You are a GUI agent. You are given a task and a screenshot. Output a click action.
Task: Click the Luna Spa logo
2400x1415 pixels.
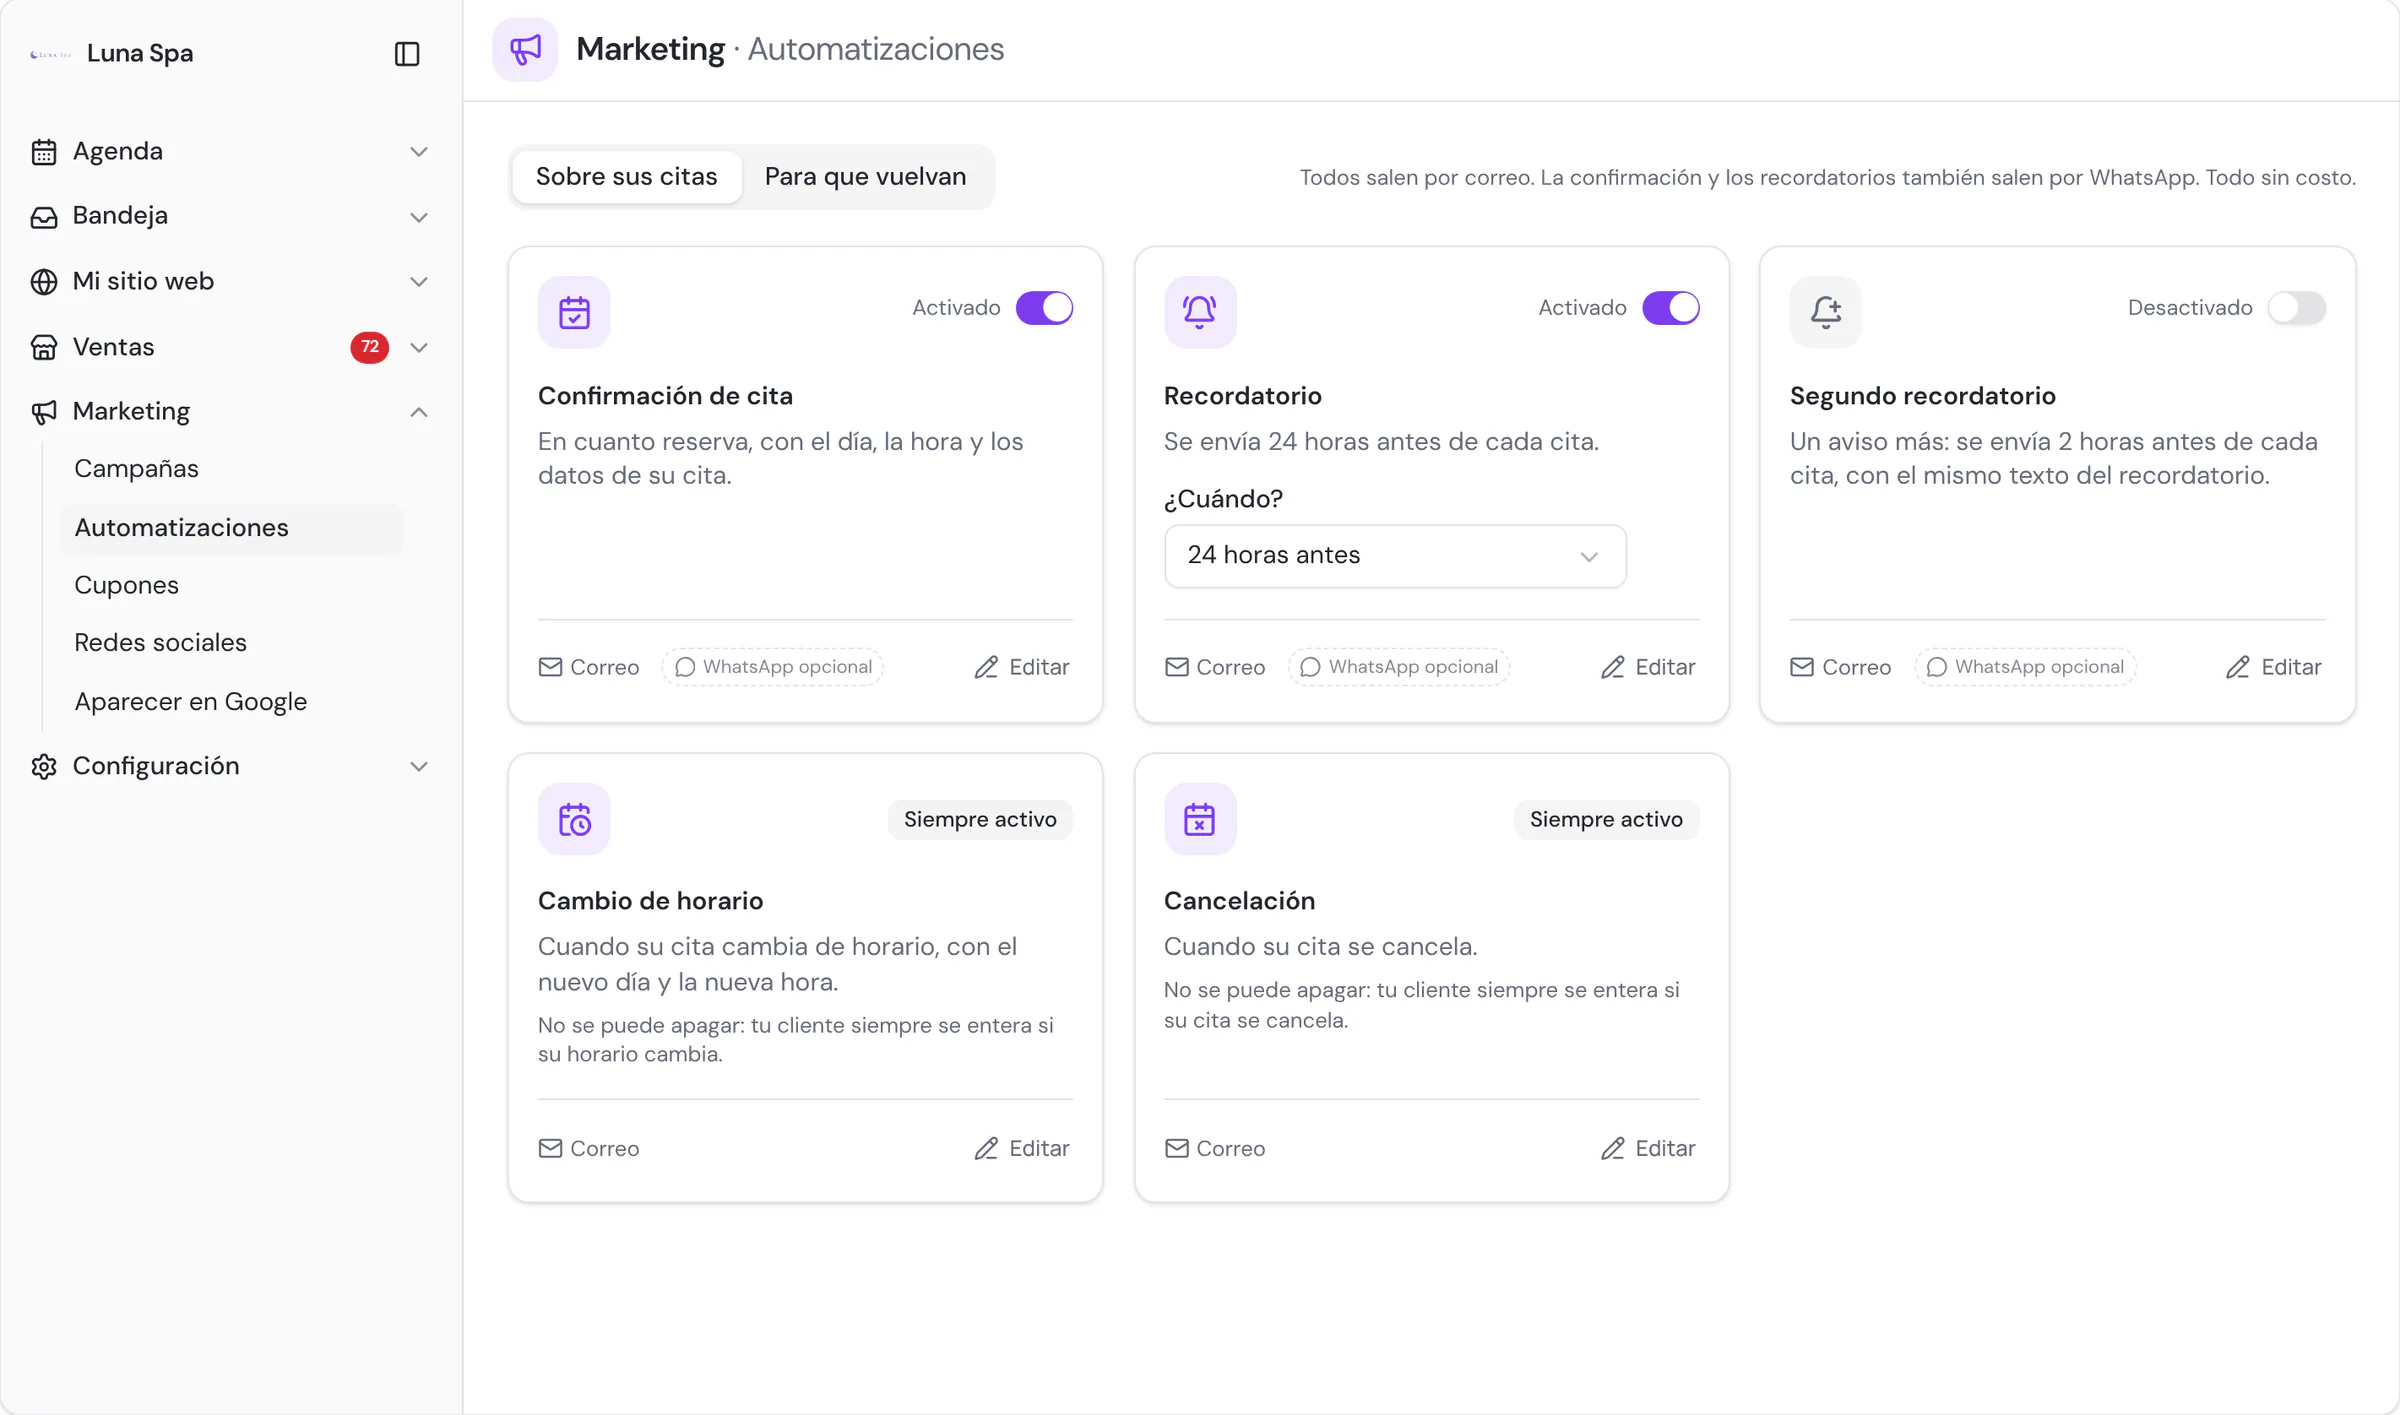pyautogui.click(x=50, y=54)
